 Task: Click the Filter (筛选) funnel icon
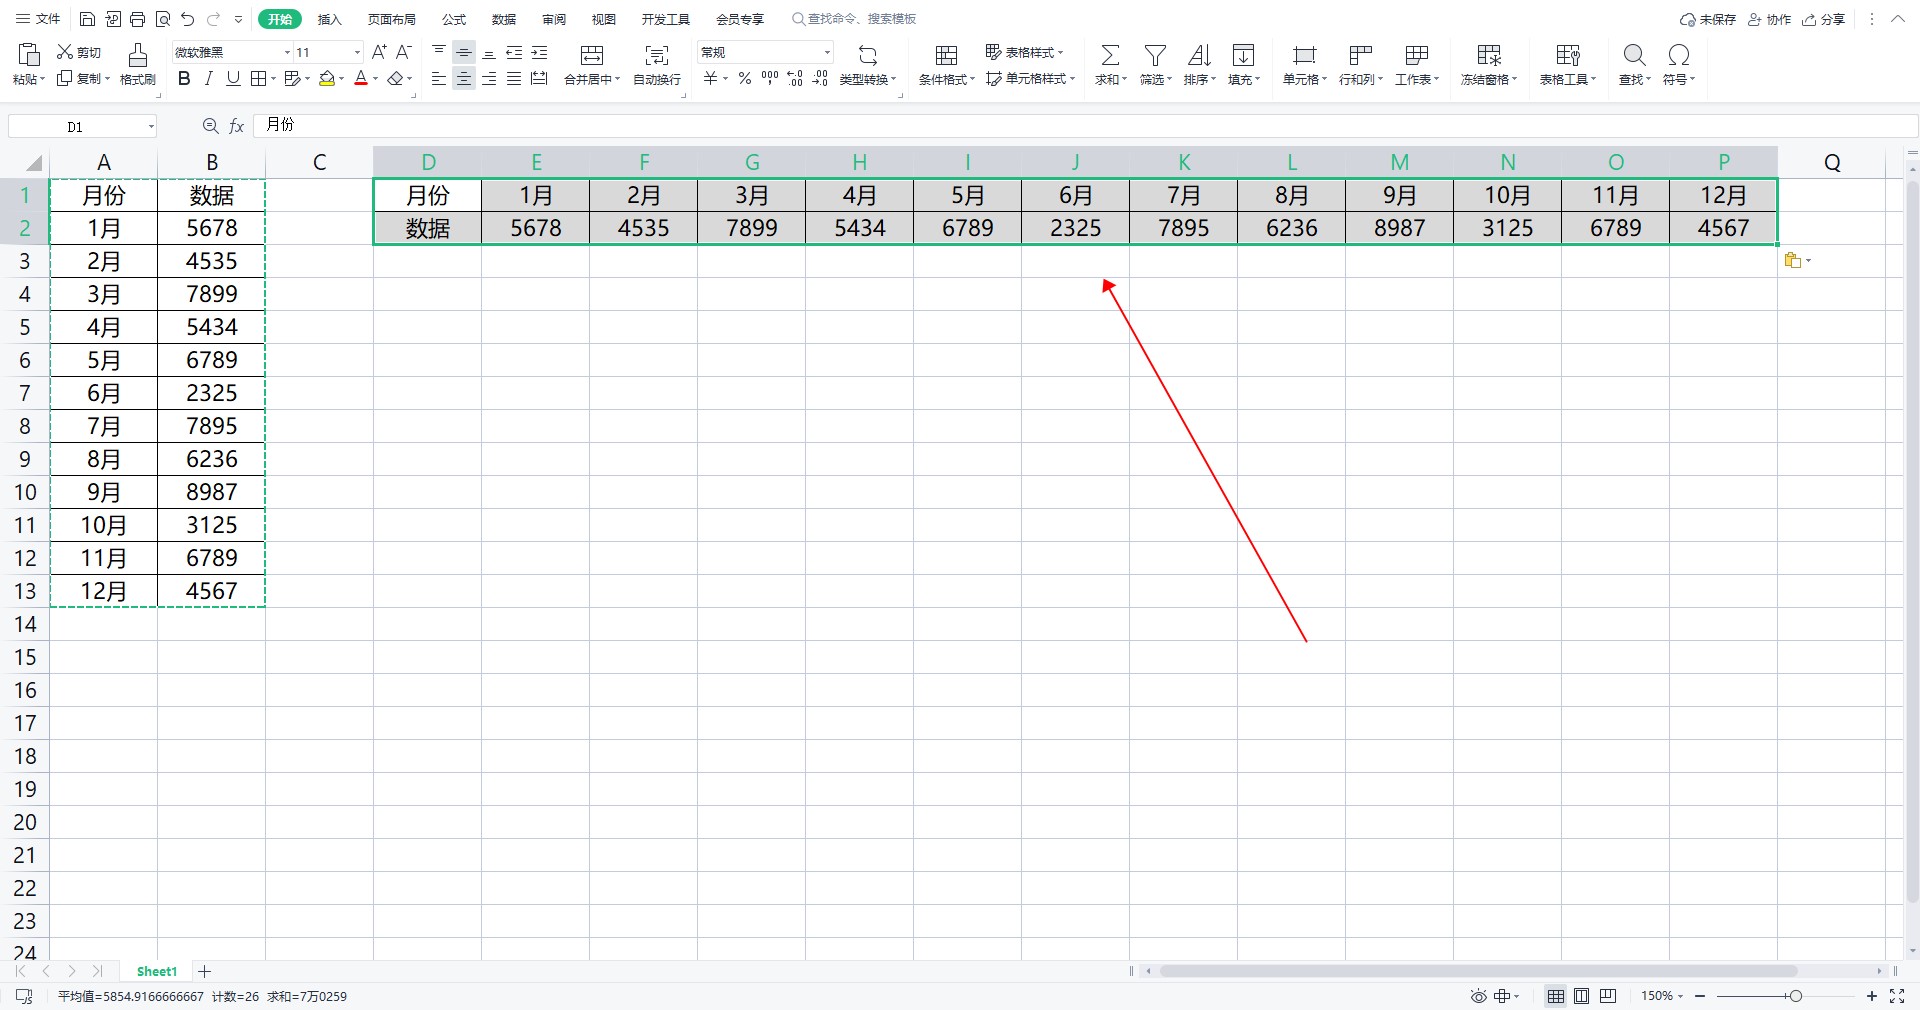click(x=1155, y=55)
